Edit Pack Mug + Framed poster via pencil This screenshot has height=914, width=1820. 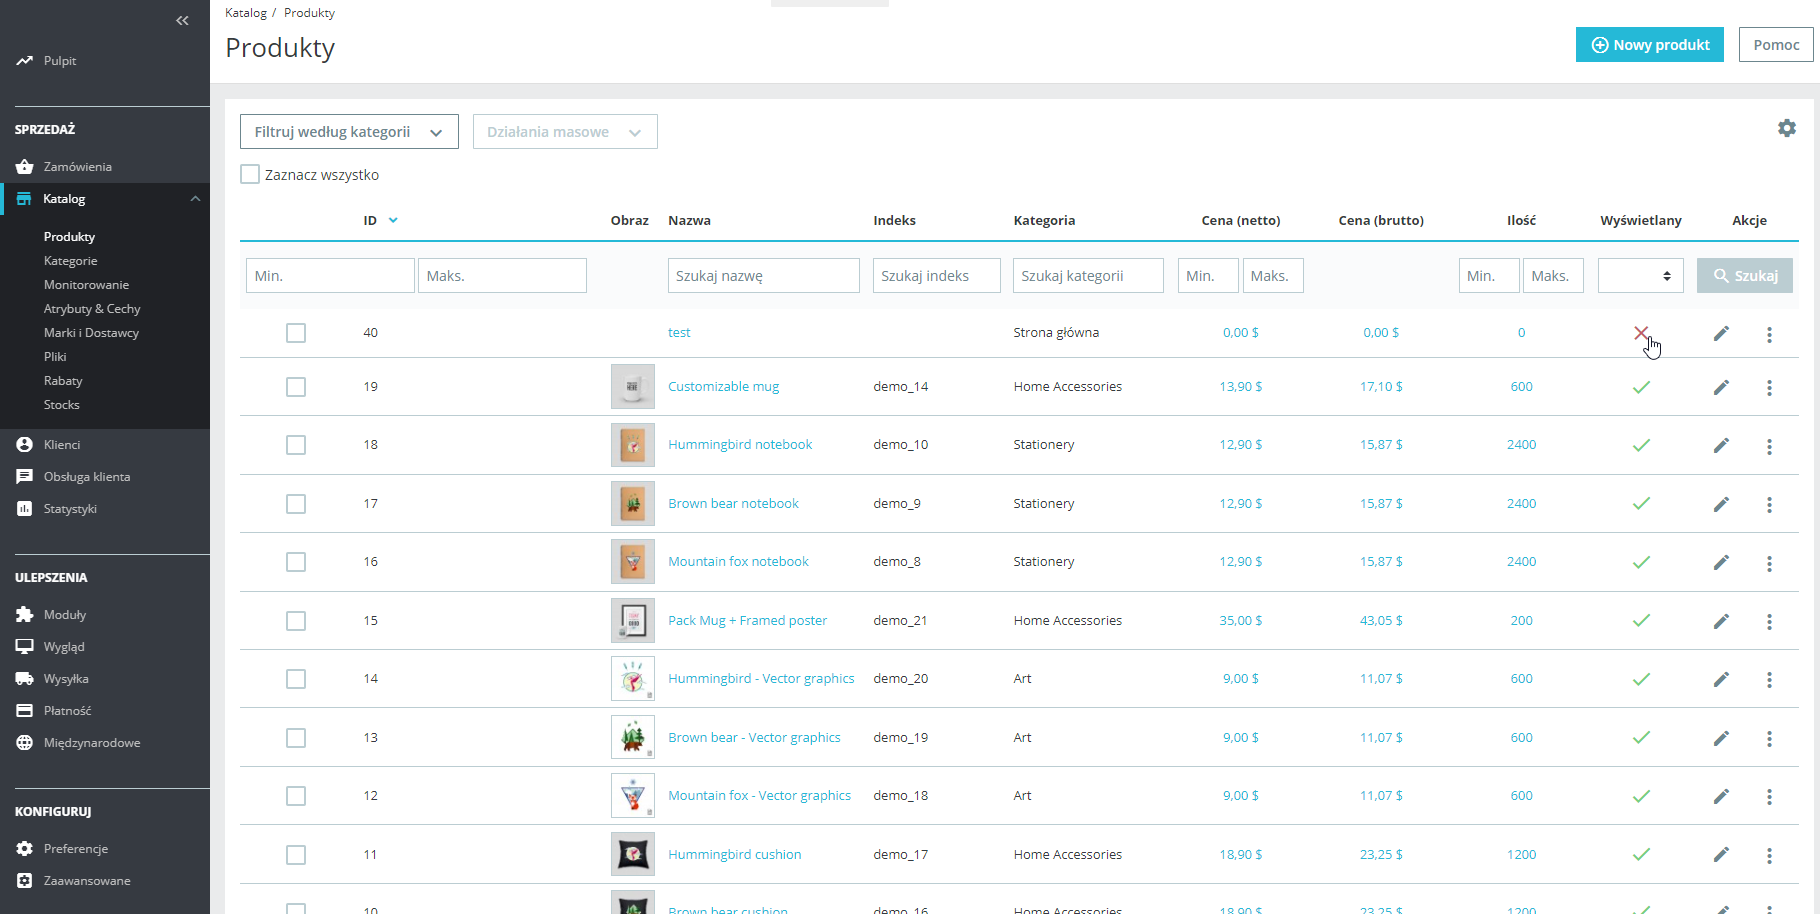pos(1720,621)
